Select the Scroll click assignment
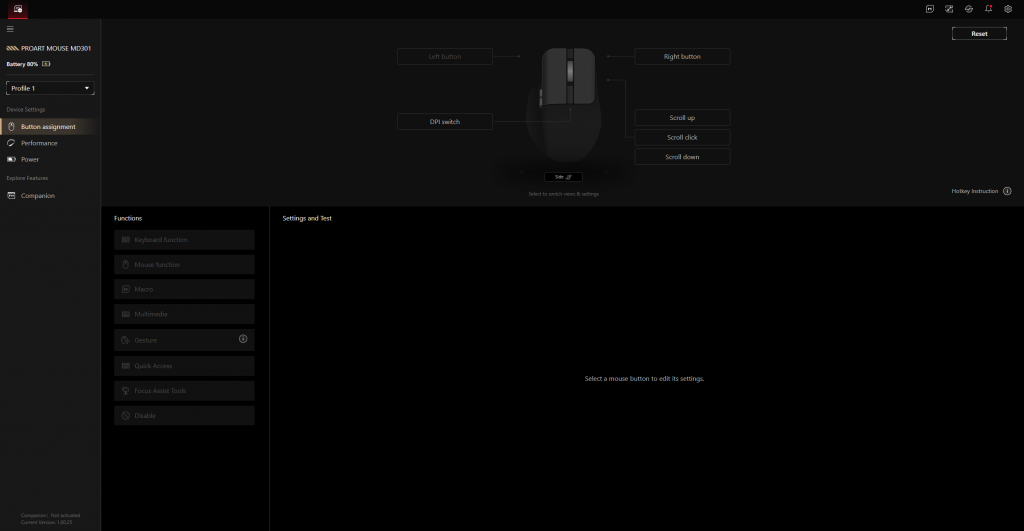The height and width of the screenshot is (531, 1024). point(682,137)
